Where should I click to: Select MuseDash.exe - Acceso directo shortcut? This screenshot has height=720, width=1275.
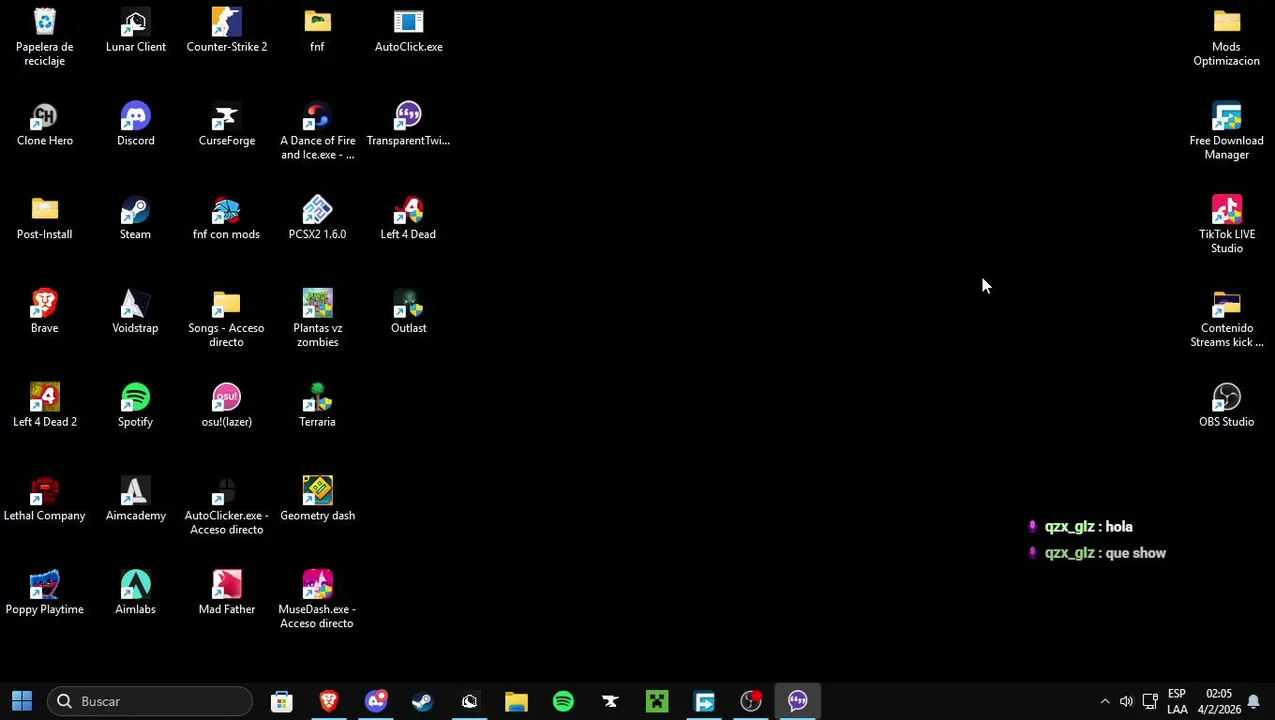[317, 601]
